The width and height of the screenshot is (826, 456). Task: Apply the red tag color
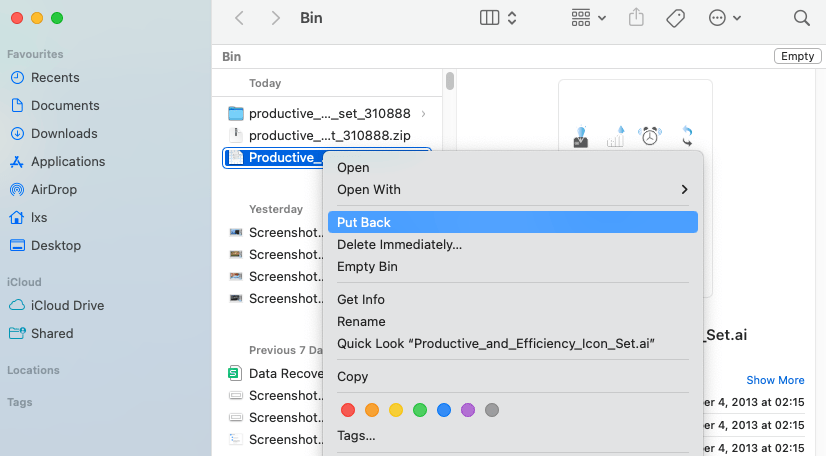tap(348, 410)
